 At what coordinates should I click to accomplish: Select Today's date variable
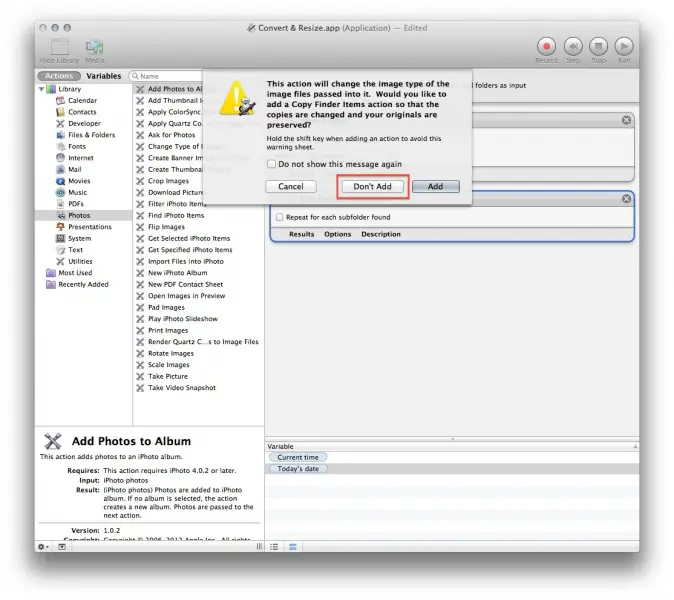point(298,468)
